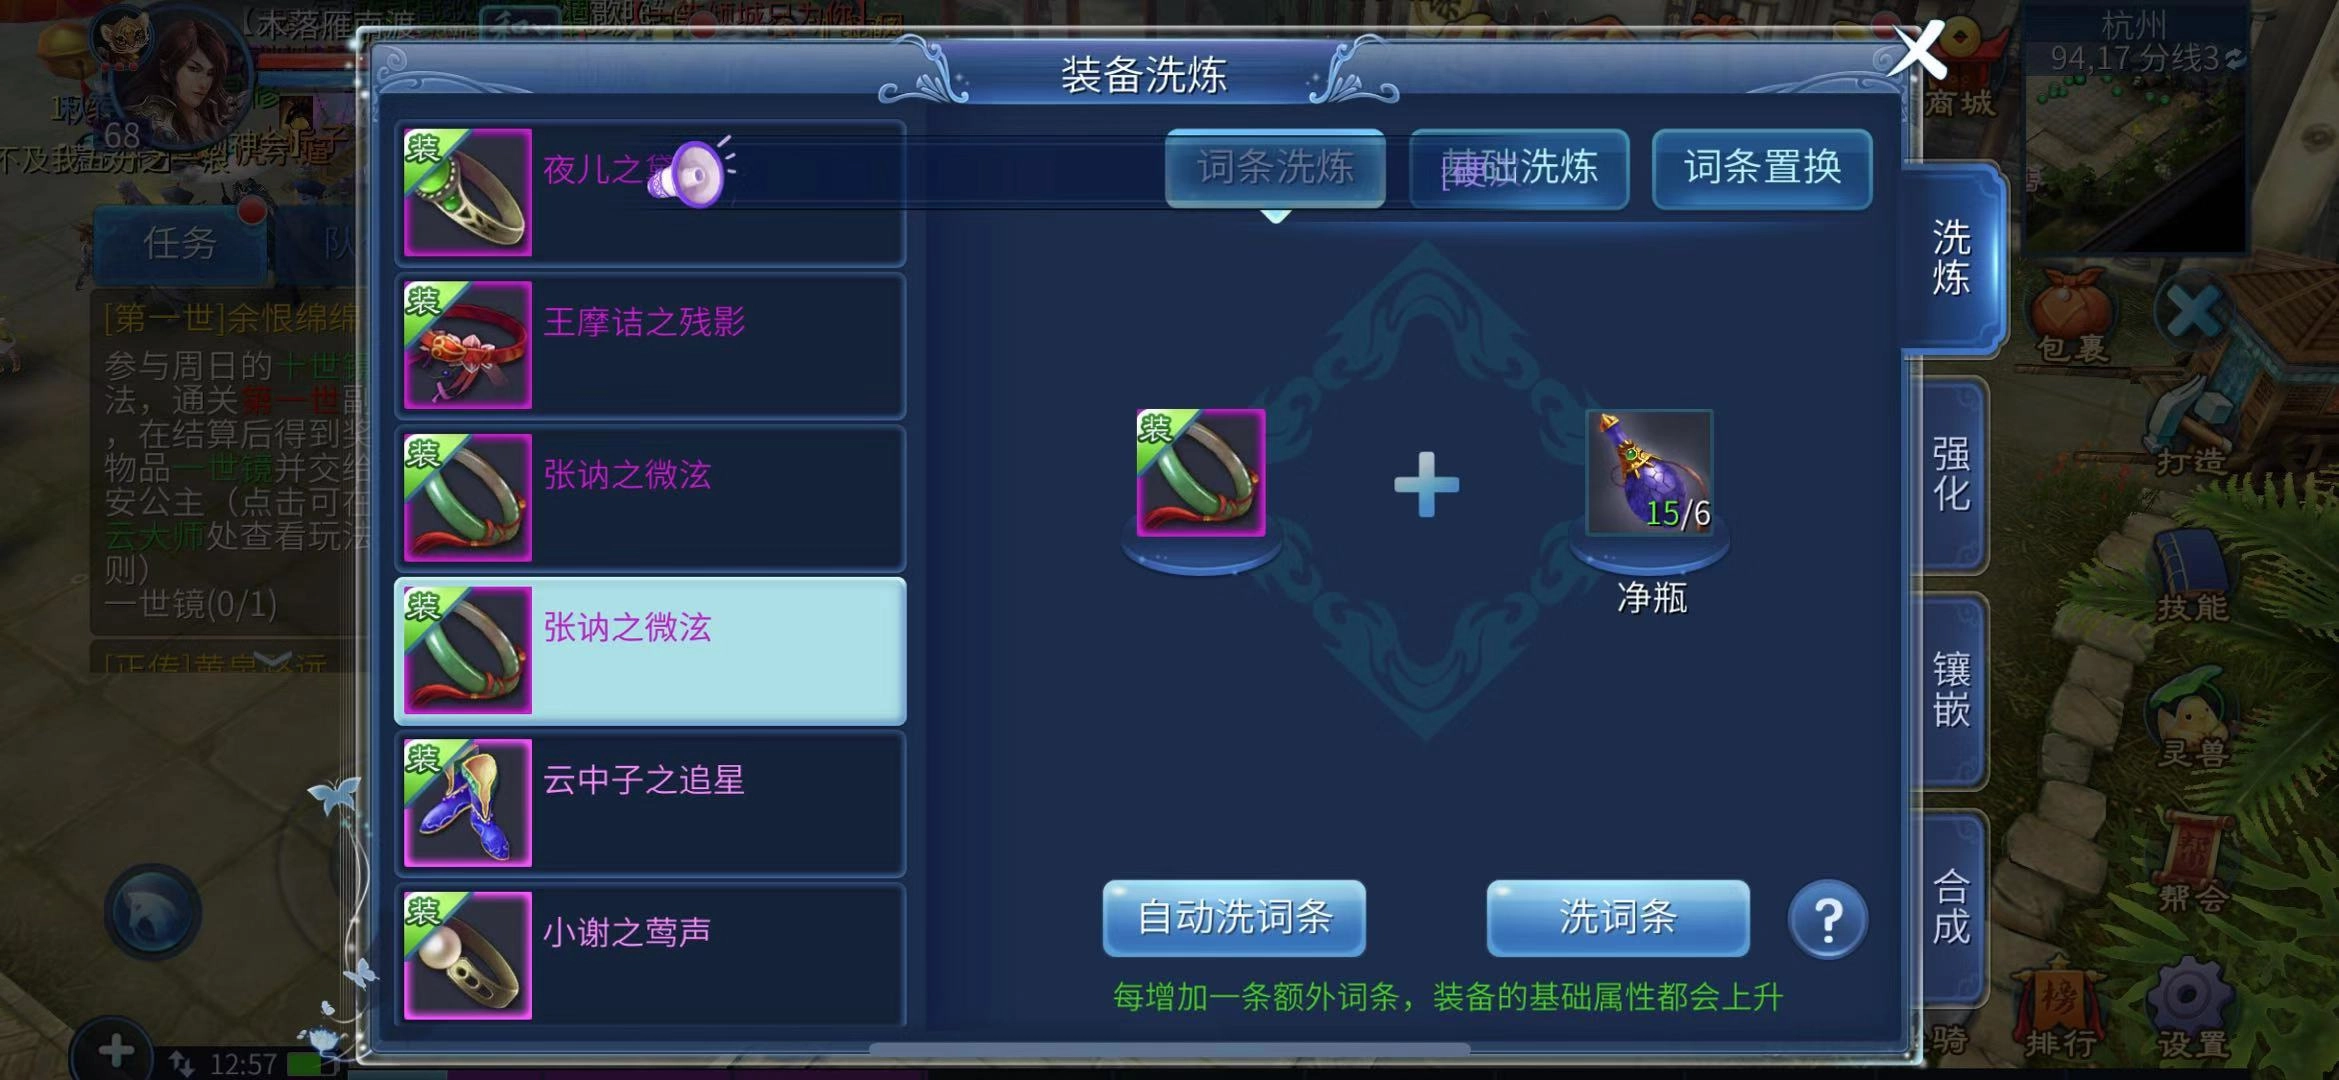Image resolution: width=2339 pixels, height=1080 pixels.
Task: Switch to the 词条洗炼 tab
Action: 1275,168
